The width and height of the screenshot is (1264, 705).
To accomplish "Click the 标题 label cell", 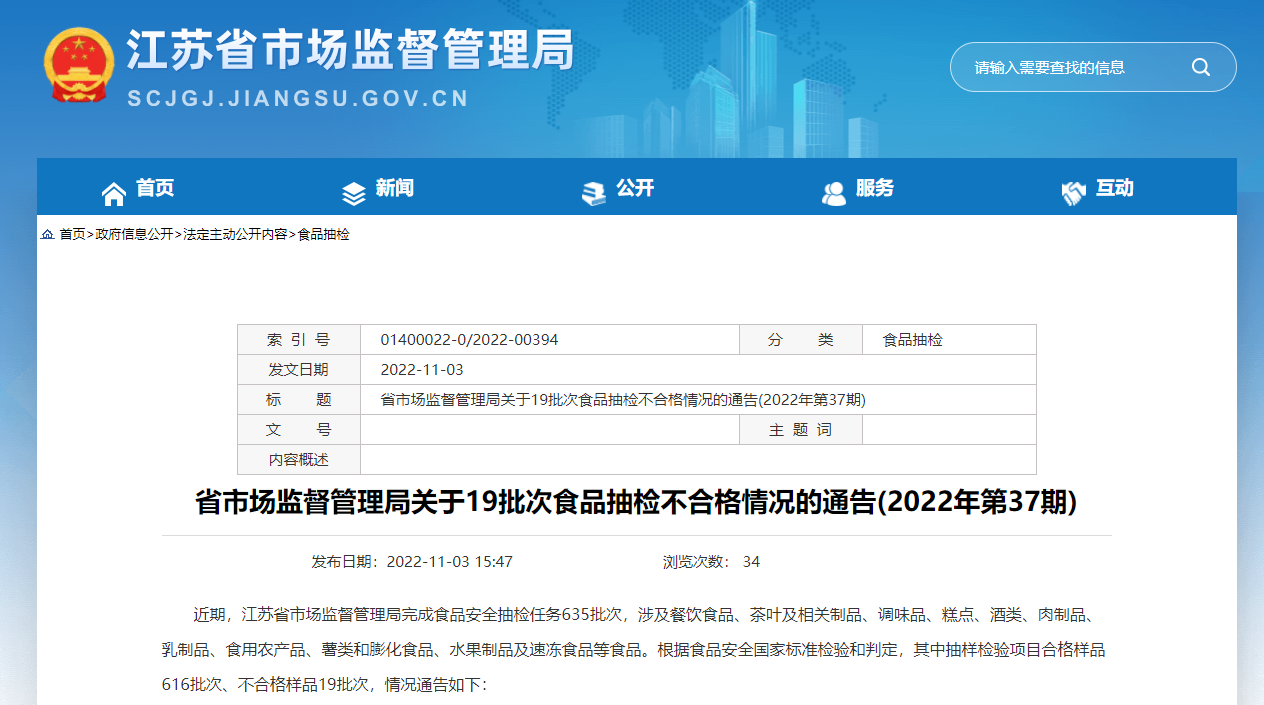I will (x=299, y=400).
